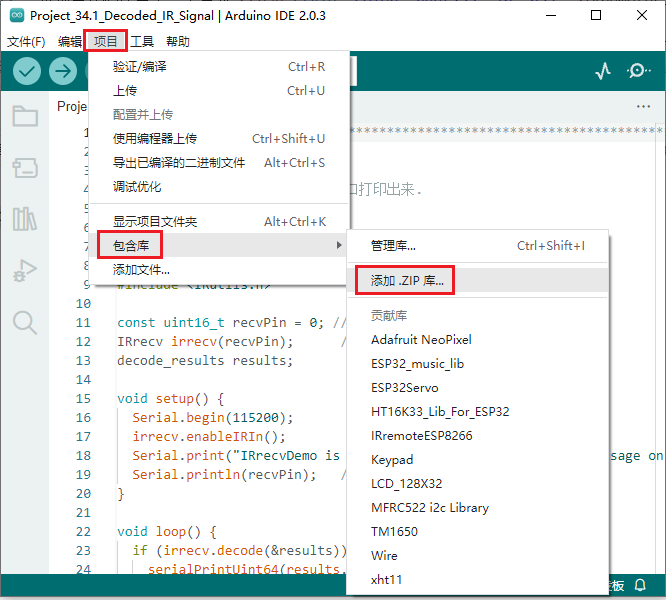666x600 pixels.
Task: Click the Upload arrow button
Action: [63, 71]
